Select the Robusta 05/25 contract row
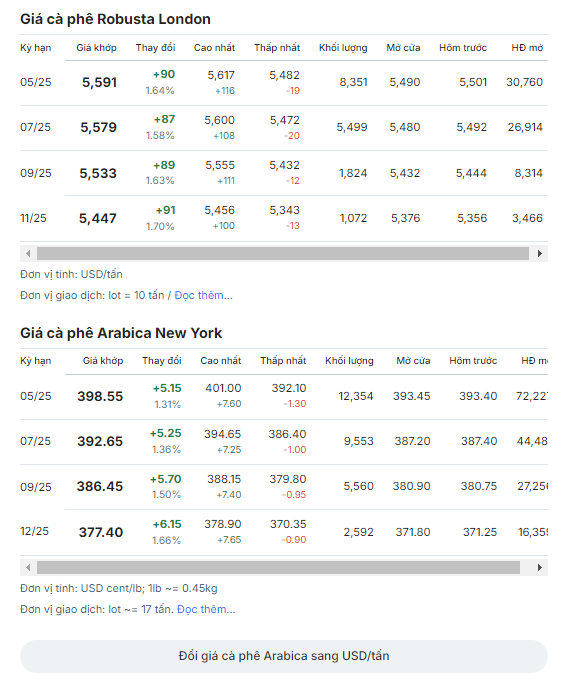 point(286,83)
